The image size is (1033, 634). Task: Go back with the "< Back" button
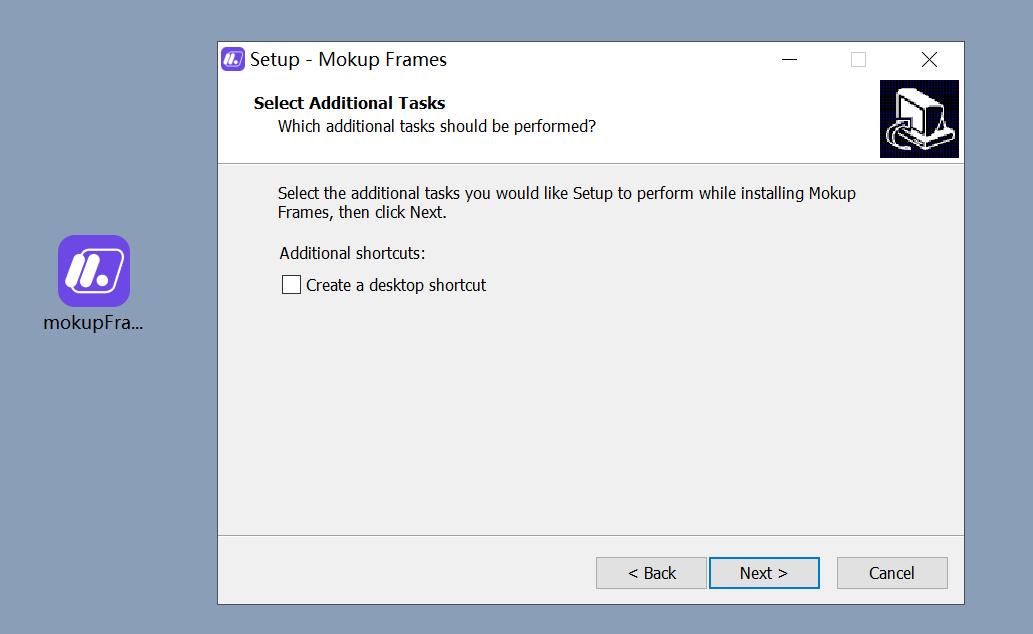651,573
